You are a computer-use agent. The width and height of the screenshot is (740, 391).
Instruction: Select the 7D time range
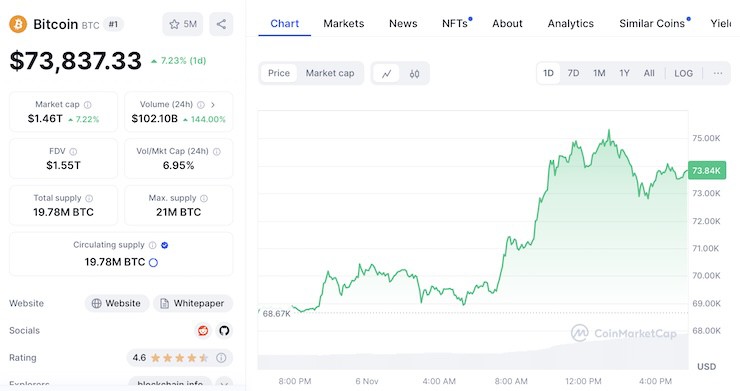click(573, 73)
